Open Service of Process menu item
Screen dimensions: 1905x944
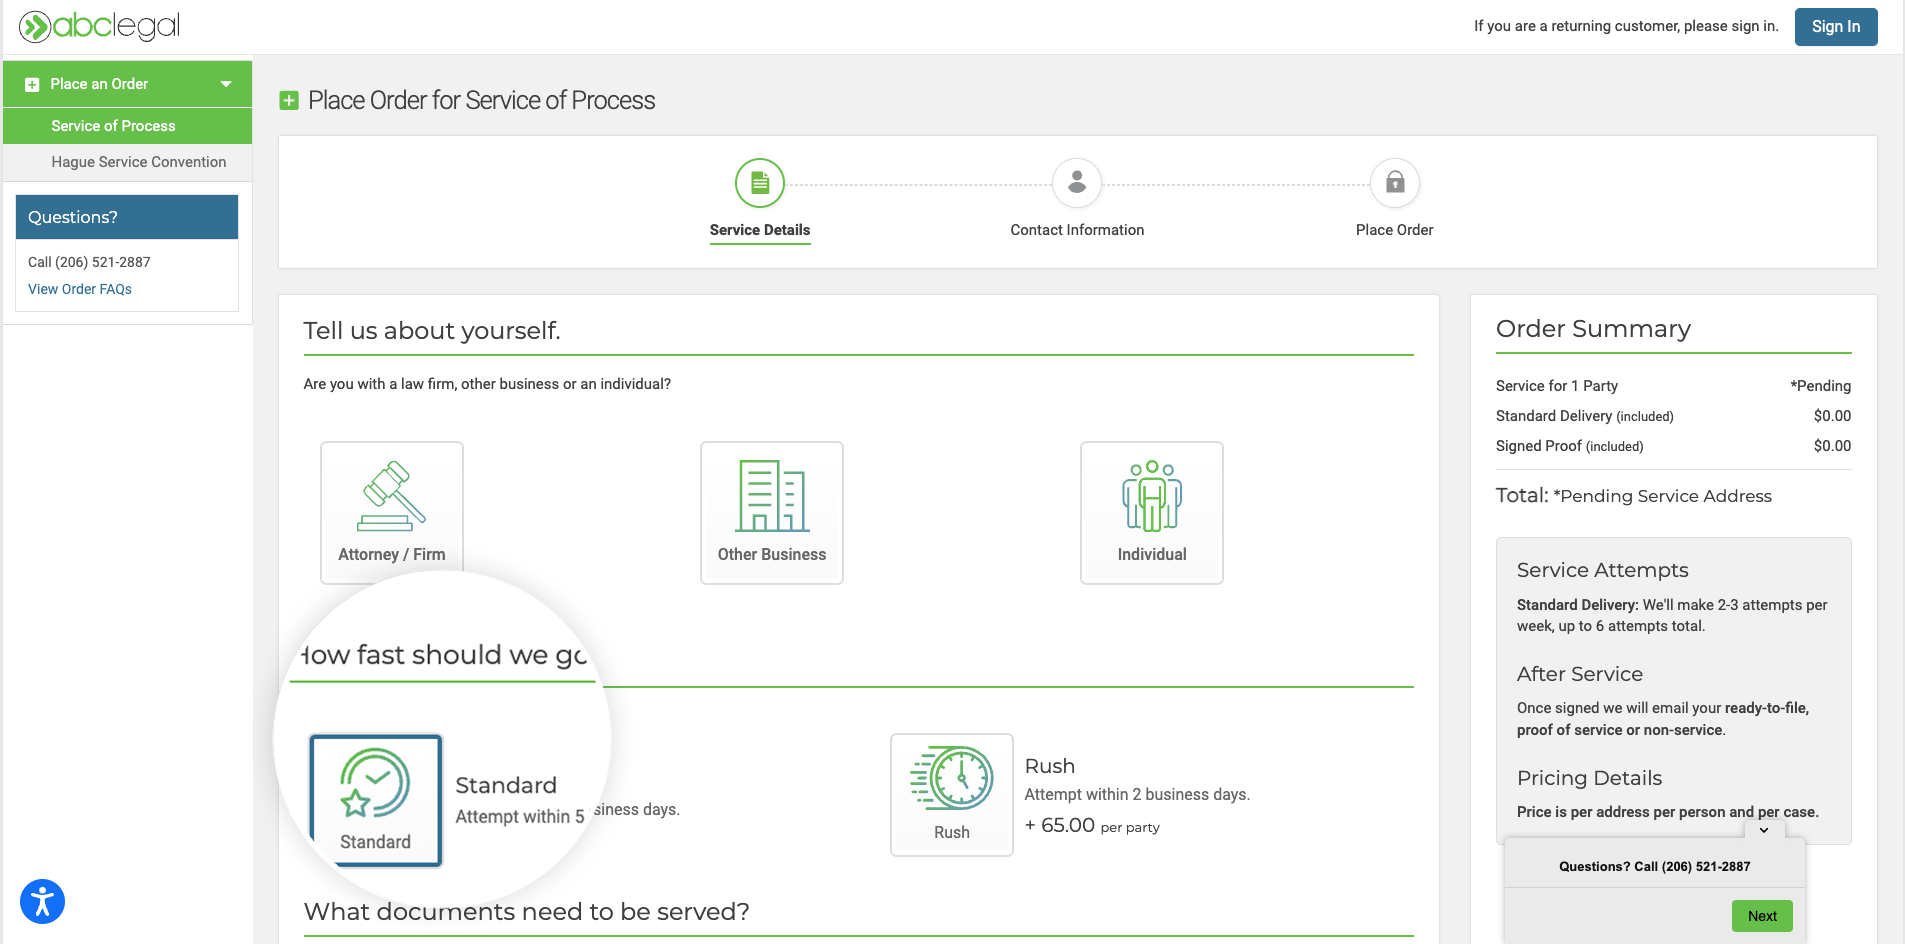pos(113,126)
